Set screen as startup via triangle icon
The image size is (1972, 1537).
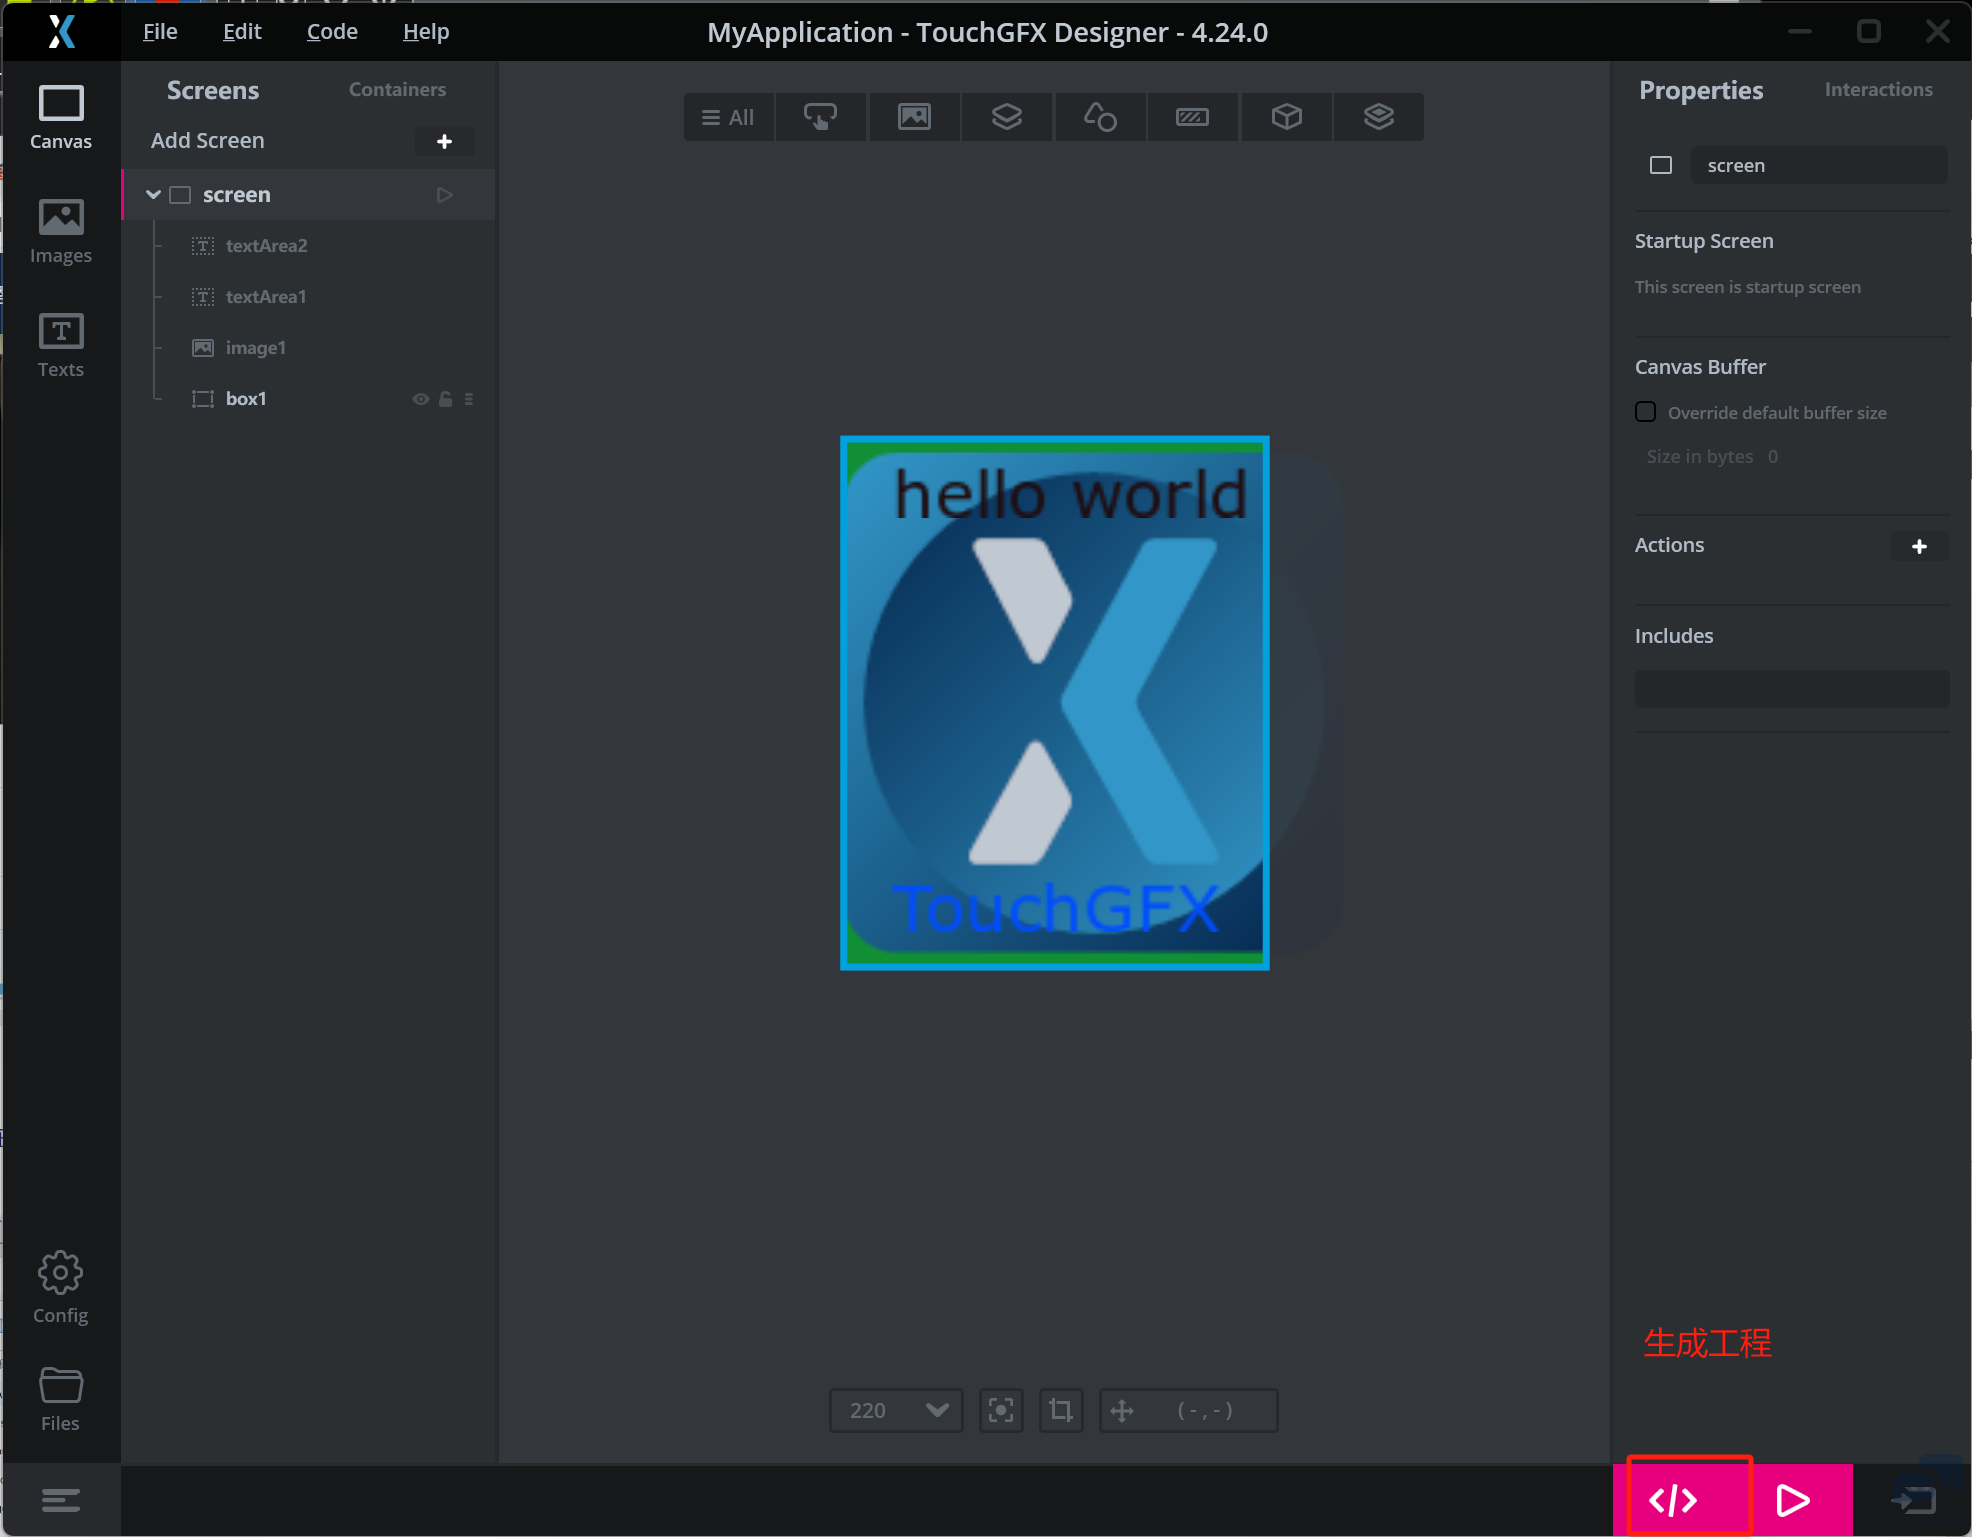[x=445, y=195]
